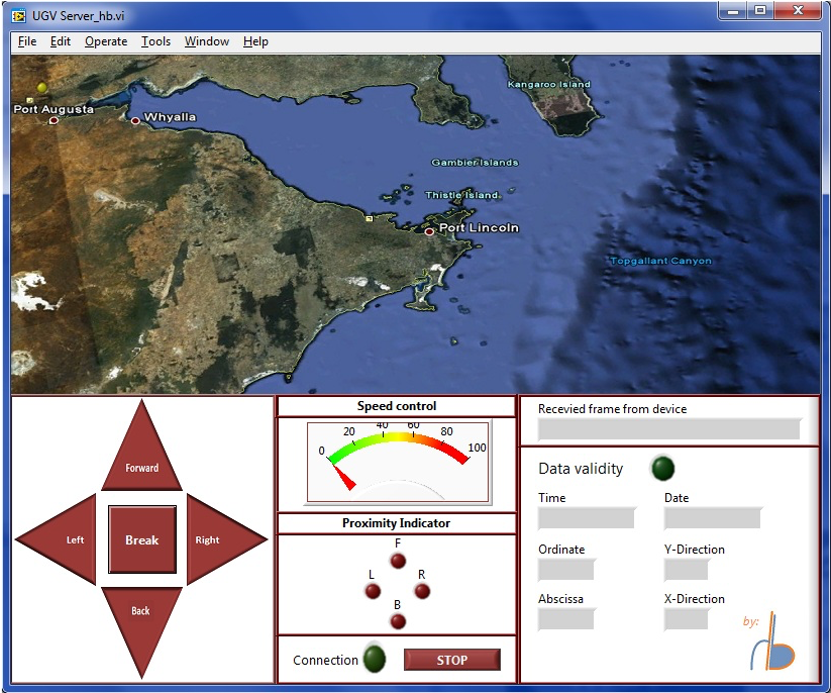This screenshot has height=693, width=831.
Task: Open the Tools menu
Action: coord(156,41)
